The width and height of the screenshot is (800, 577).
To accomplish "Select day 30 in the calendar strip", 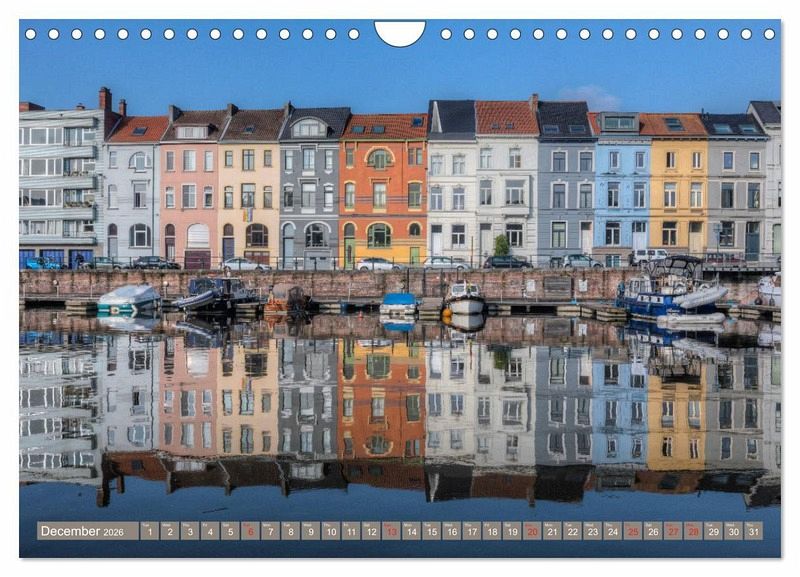I will (x=734, y=531).
